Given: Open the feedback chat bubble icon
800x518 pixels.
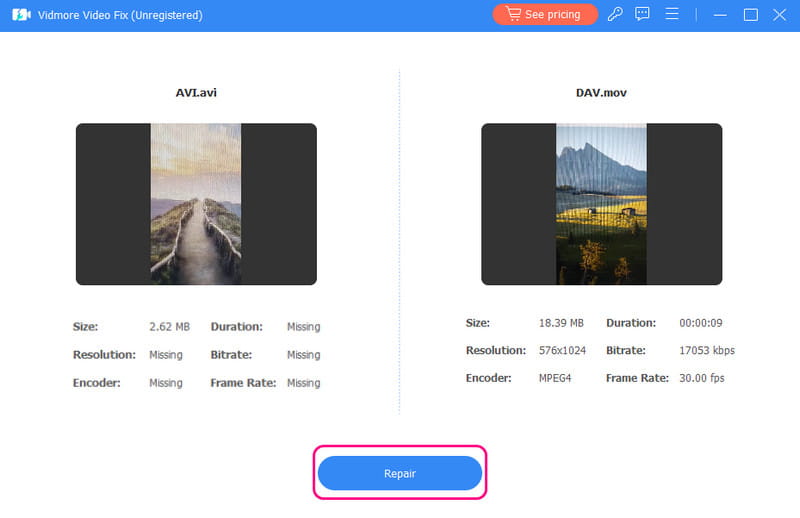Looking at the screenshot, I should click(643, 15).
